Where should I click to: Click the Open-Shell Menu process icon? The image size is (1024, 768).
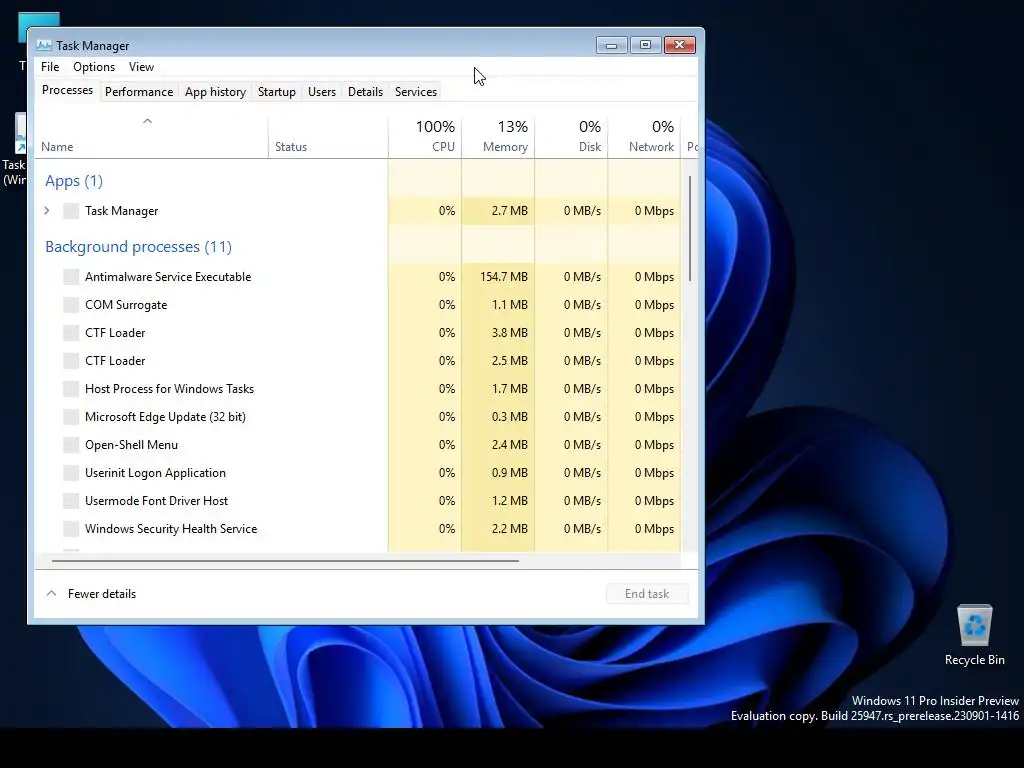[x=71, y=445]
